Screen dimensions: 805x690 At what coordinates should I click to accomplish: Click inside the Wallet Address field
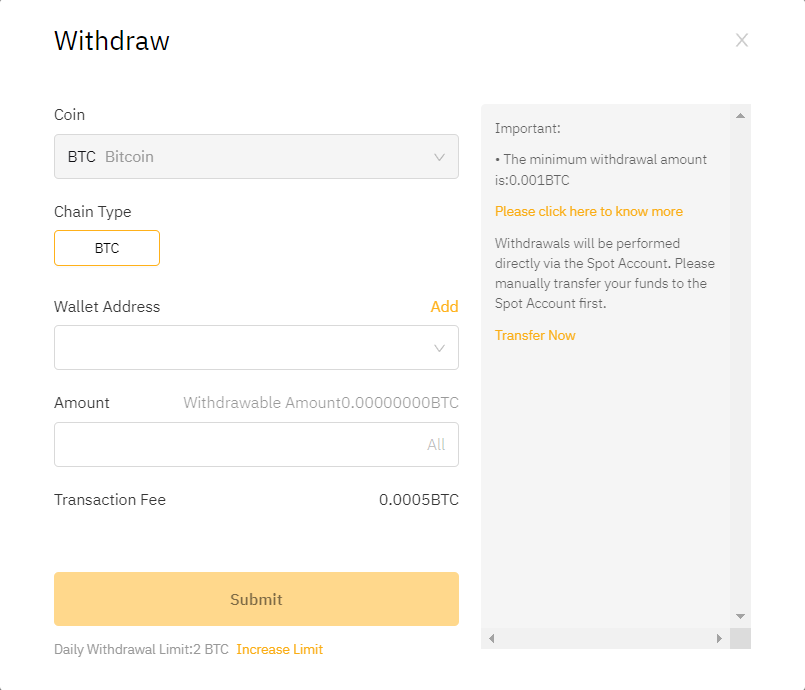pos(256,348)
